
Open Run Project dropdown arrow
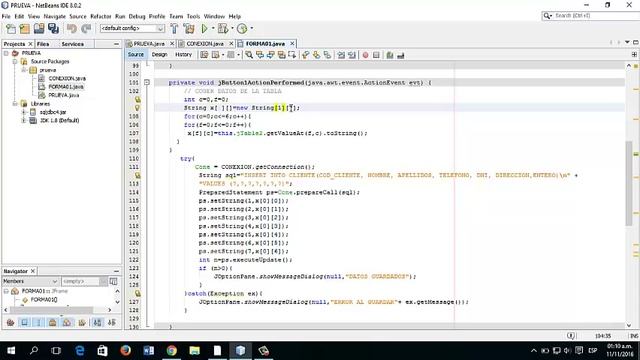[x=213, y=28]
